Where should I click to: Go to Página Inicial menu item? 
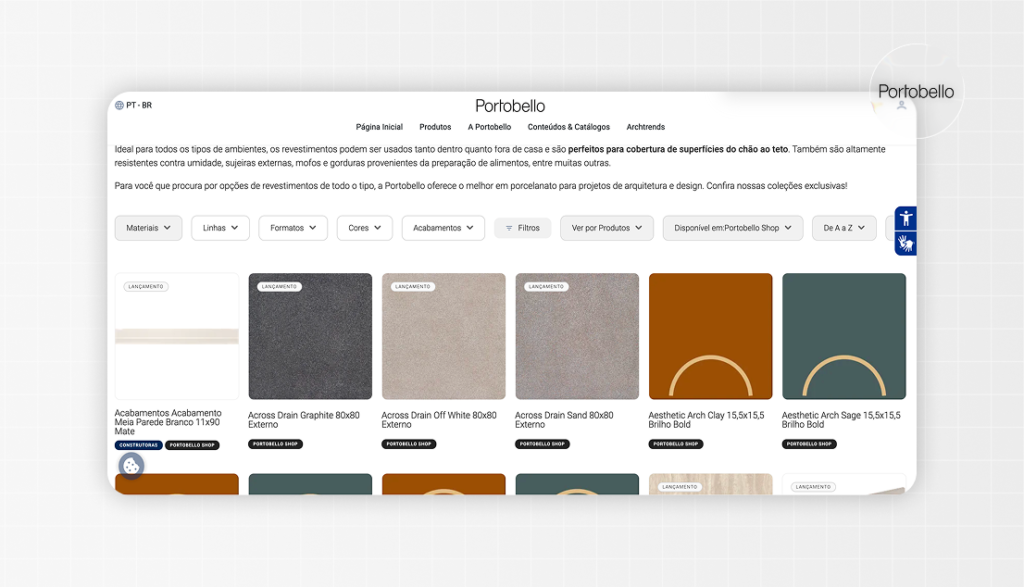[x=379, y=127]
